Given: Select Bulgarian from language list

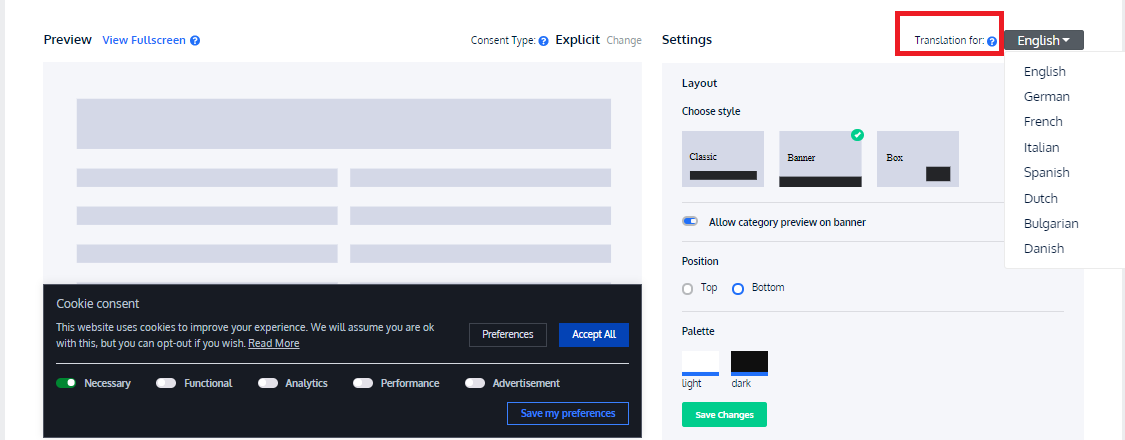Looking at the screenshot, I should (1051, 223).
